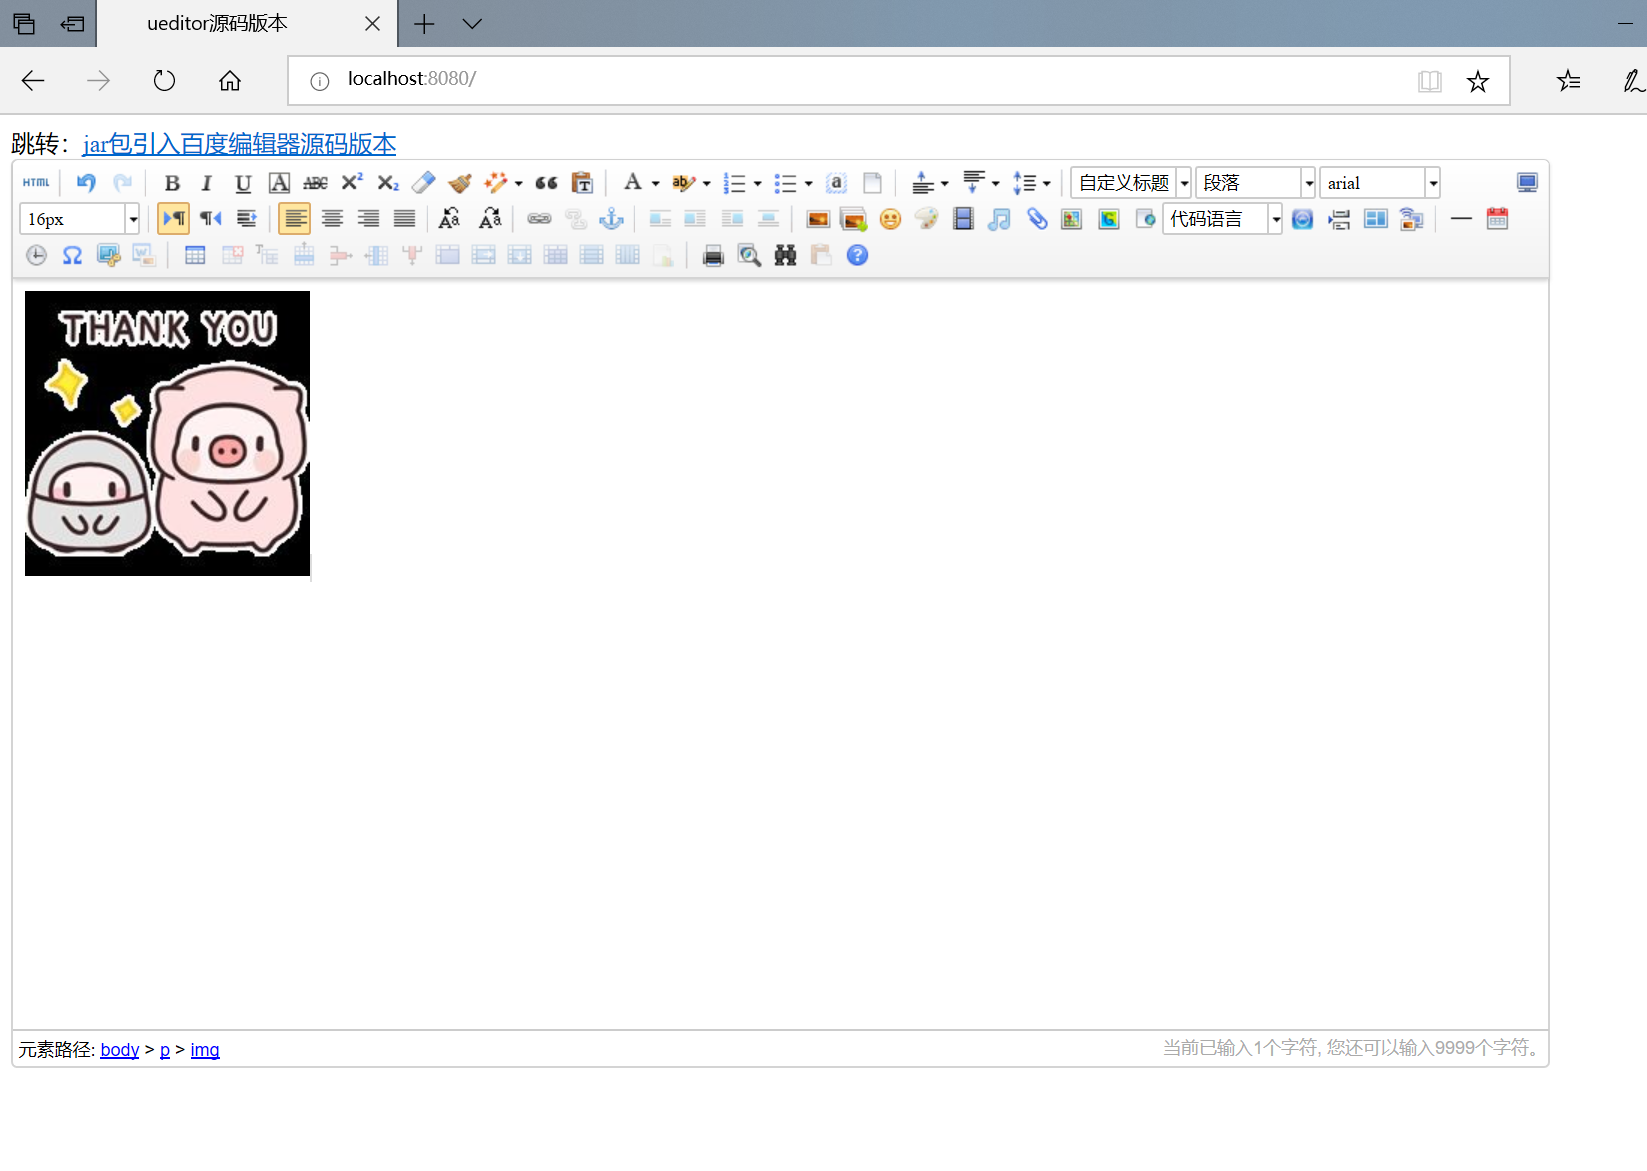Click the body element path link
Viewport: 1647px width, 1171px height.
click(x=119, y=1049)
